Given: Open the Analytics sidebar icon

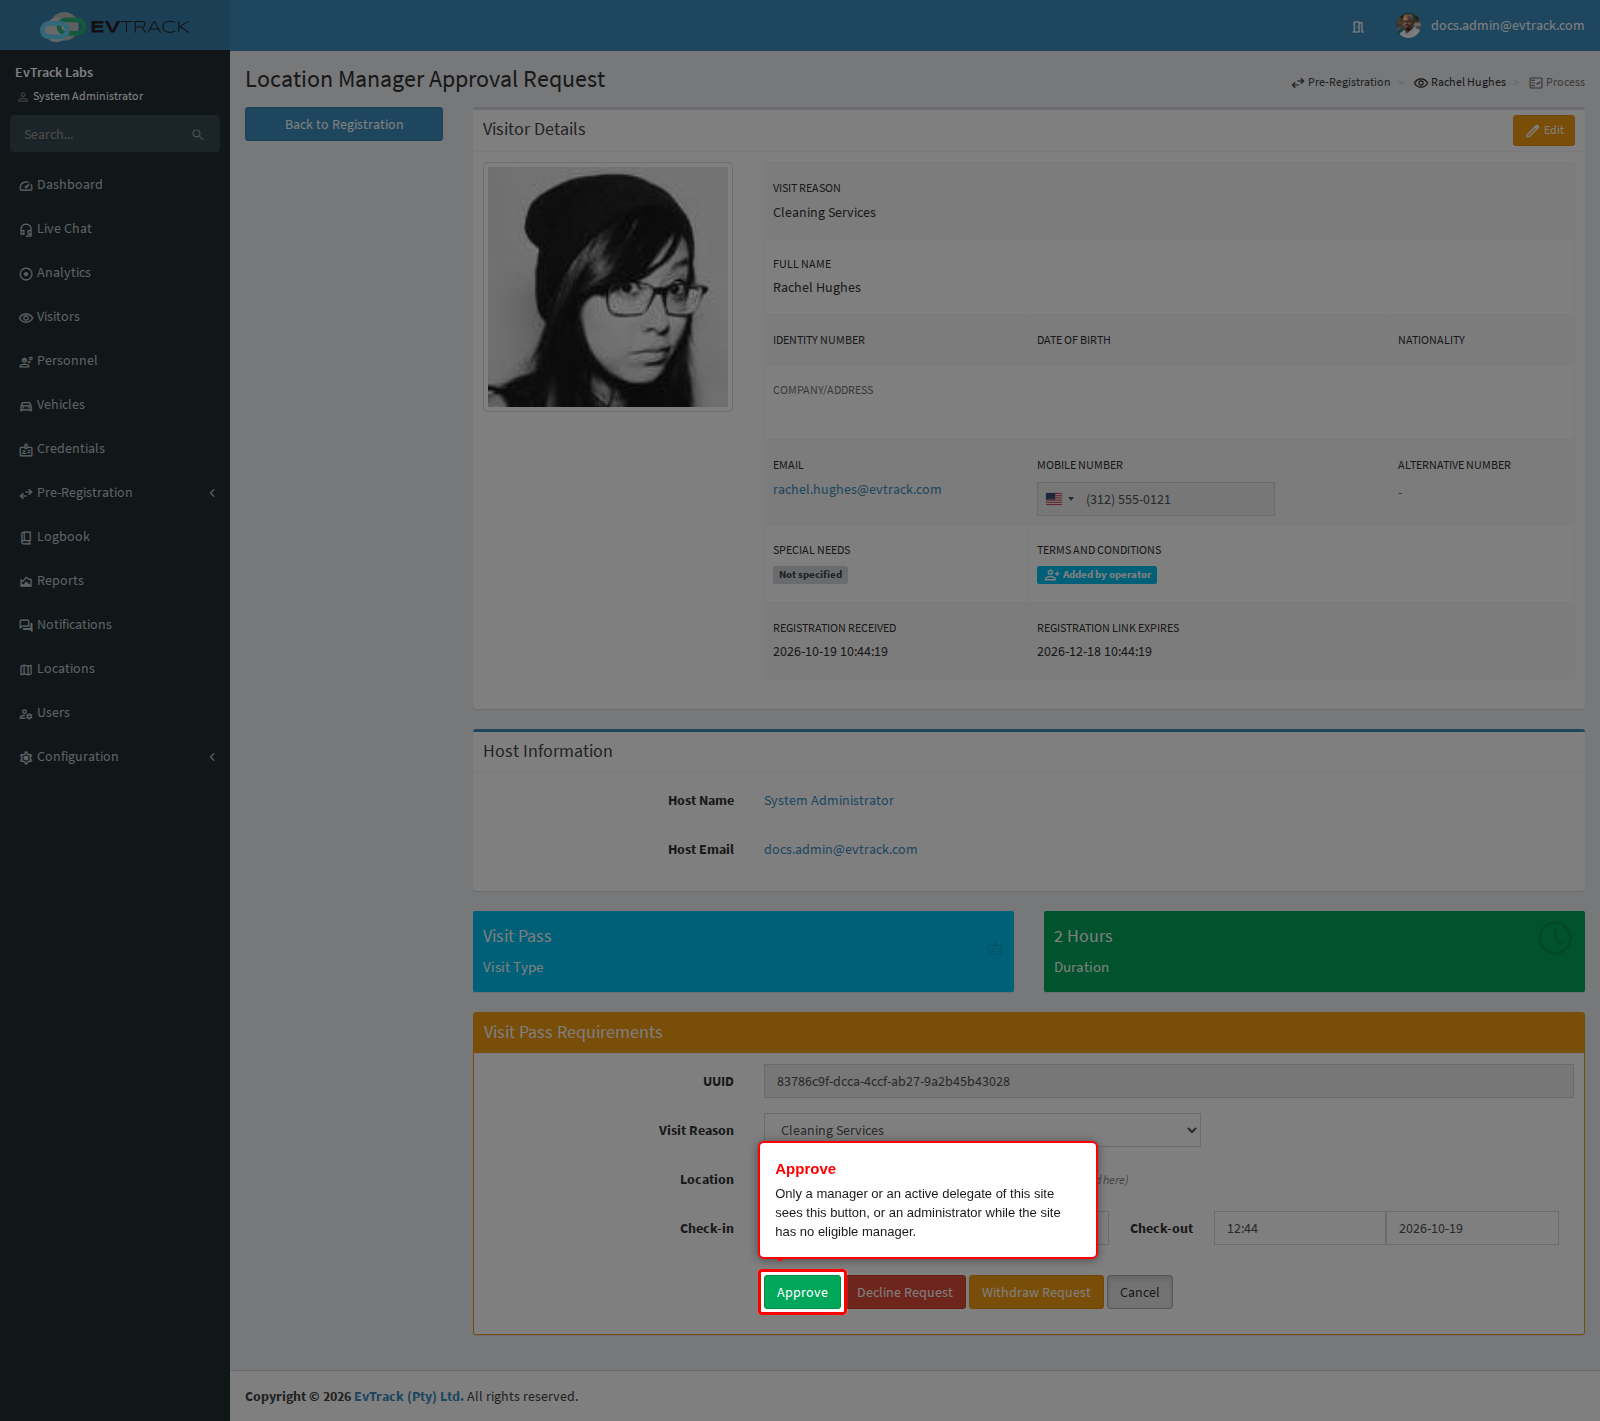Looking at the screenshot, I should tap(26, 274).
